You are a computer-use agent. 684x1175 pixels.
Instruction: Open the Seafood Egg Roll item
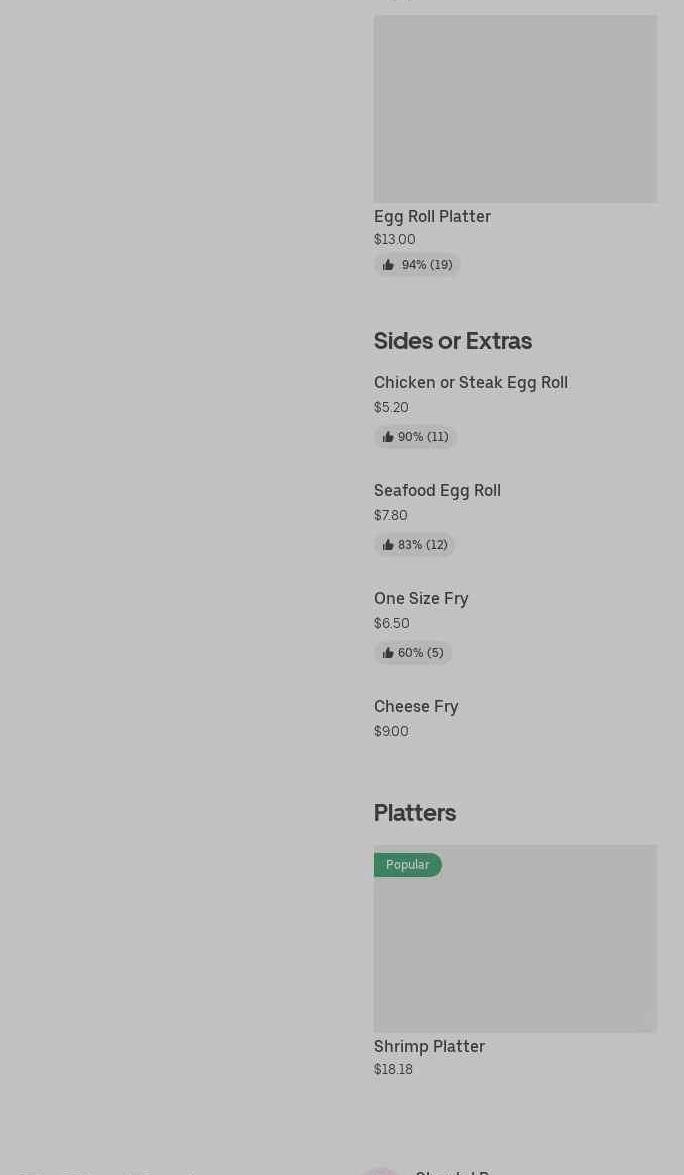(x=437, y=490)
